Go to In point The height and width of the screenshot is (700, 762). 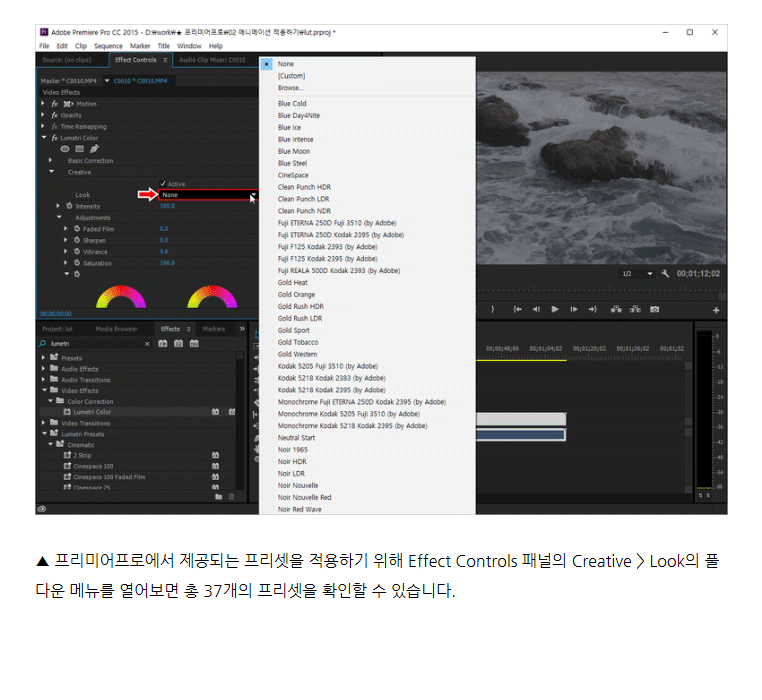(518, 309)
